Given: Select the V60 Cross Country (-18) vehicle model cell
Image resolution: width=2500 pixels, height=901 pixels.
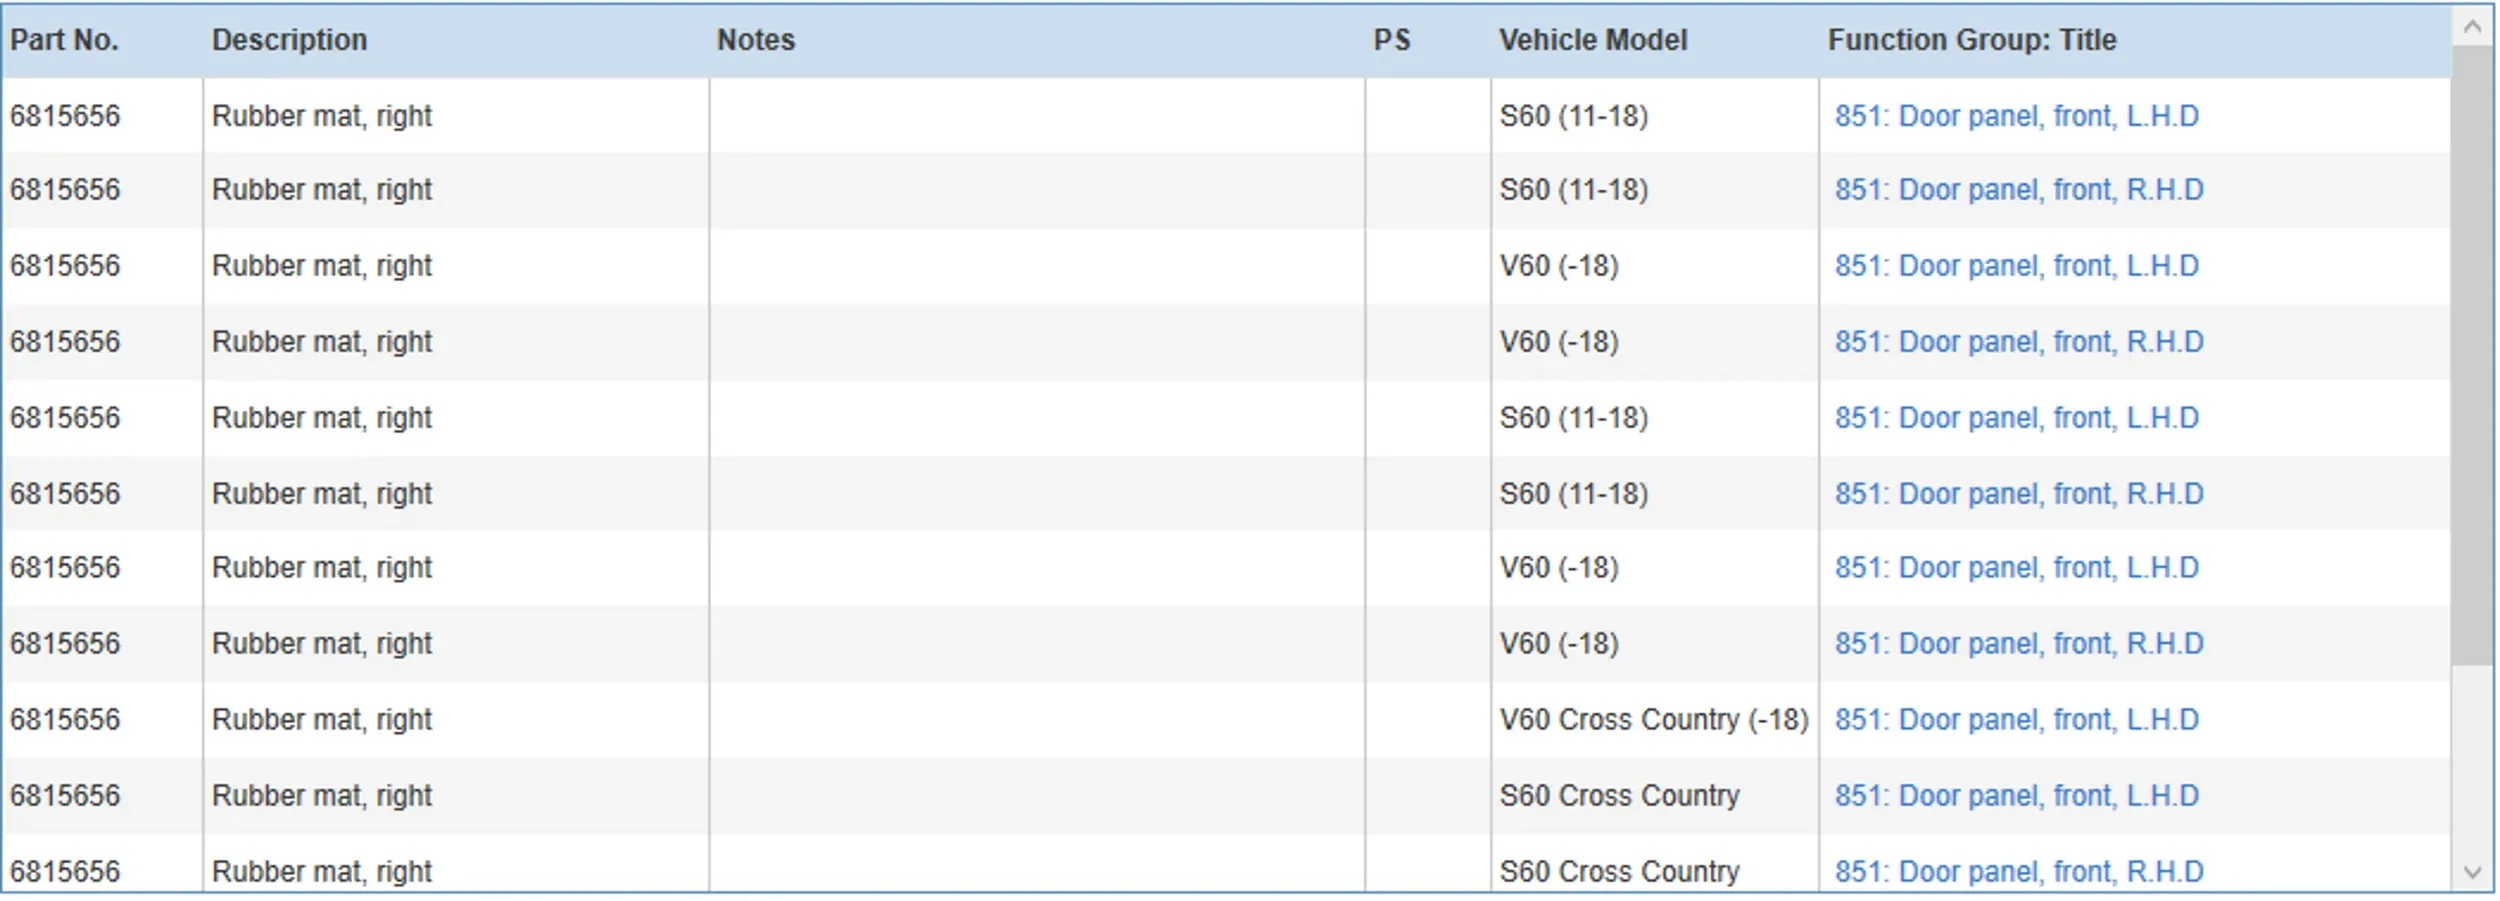Looking at the screenshot, I should click(x=1653, y=720).
